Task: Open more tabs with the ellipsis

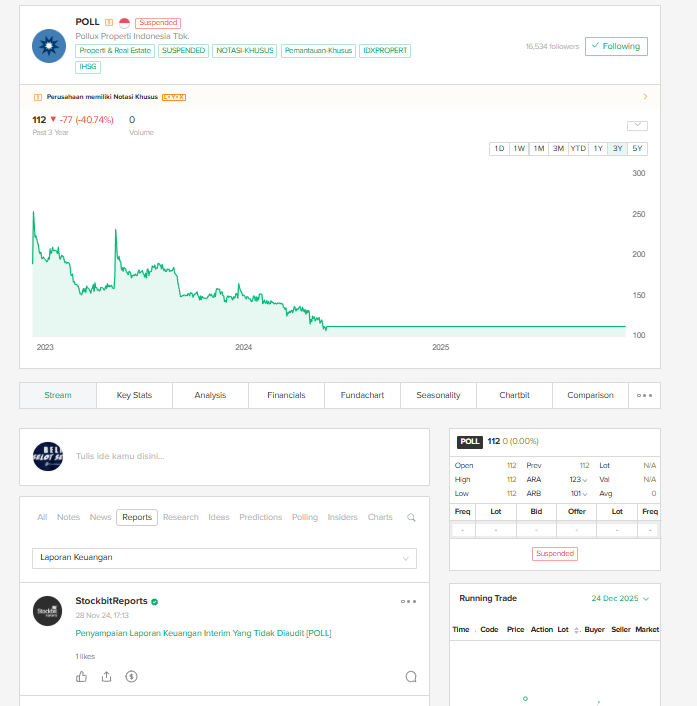Action: pos(644,395)
